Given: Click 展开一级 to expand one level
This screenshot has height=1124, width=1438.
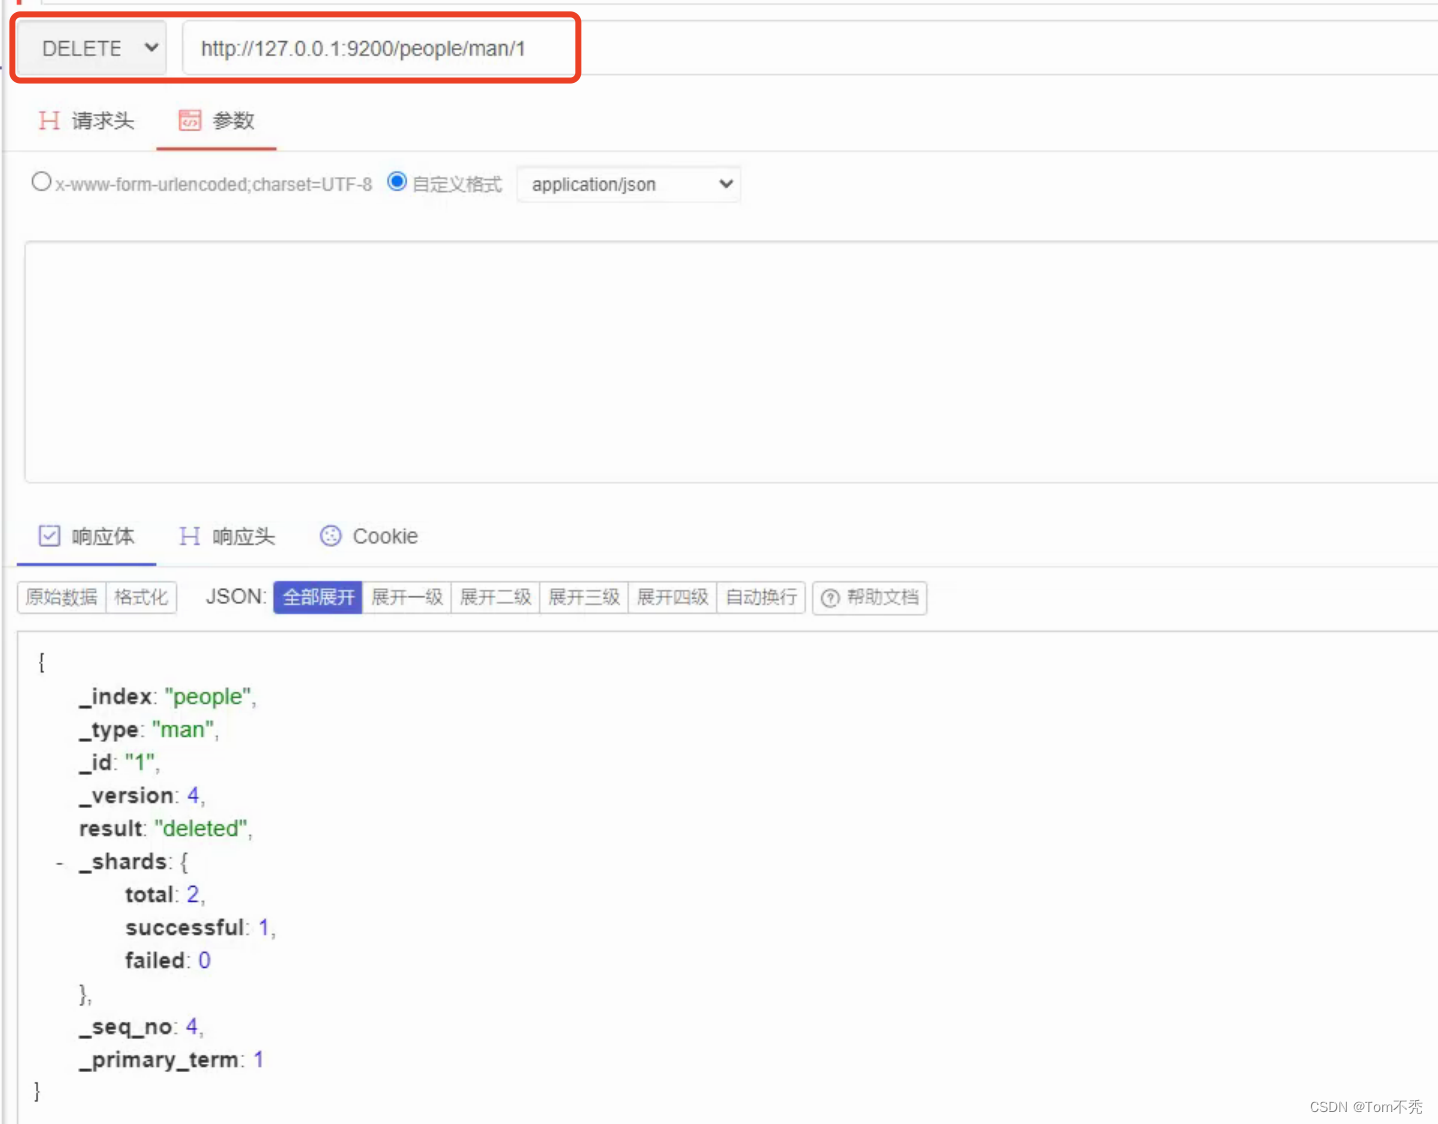Looking at the screenshot, I should [407, 597].
